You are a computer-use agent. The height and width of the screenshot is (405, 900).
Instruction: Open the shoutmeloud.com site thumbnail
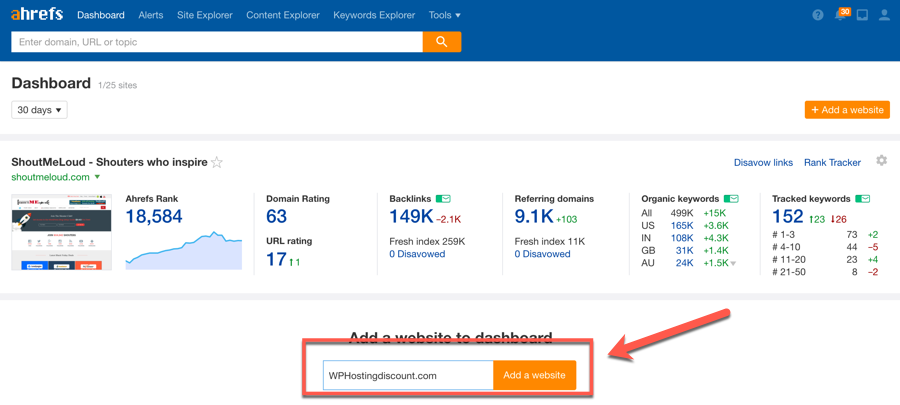pos(61,232)
